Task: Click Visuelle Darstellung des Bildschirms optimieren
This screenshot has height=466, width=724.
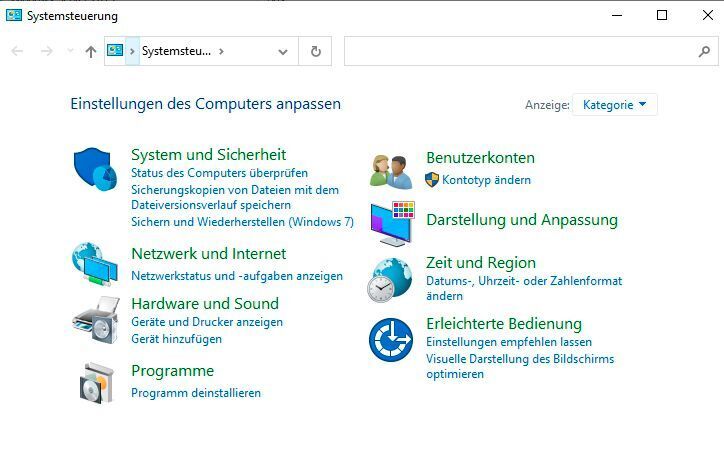Action: click(520, 366)
